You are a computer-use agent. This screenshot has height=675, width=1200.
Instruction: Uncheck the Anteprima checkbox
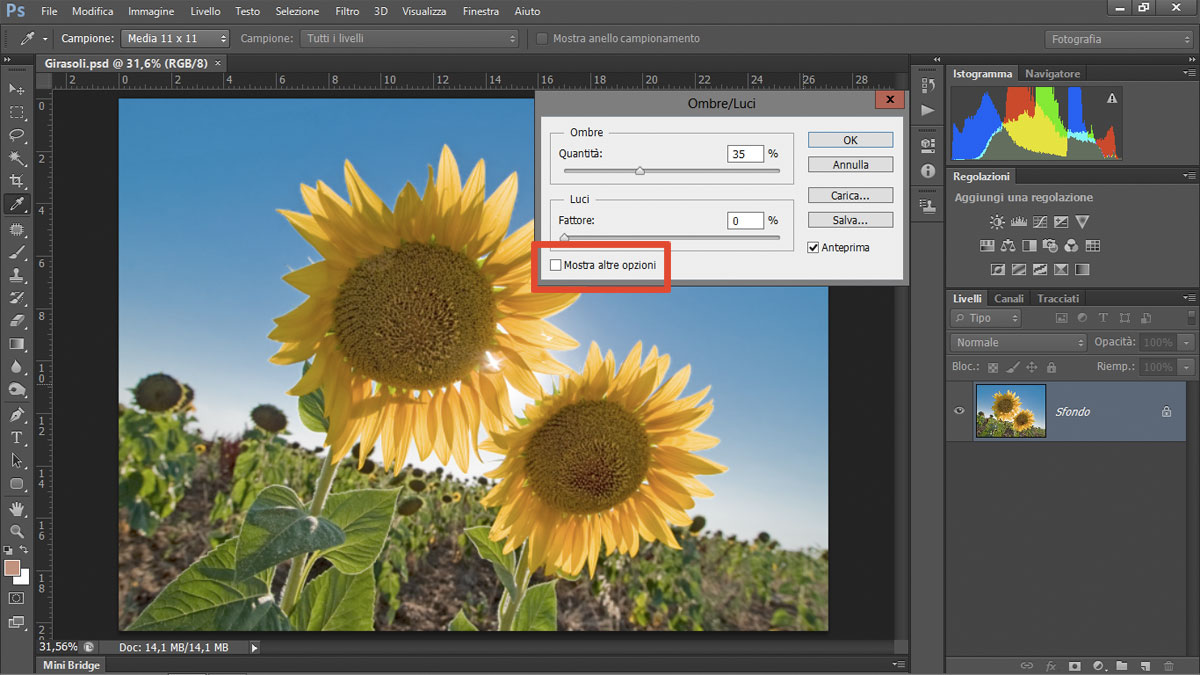click(814, 247)
